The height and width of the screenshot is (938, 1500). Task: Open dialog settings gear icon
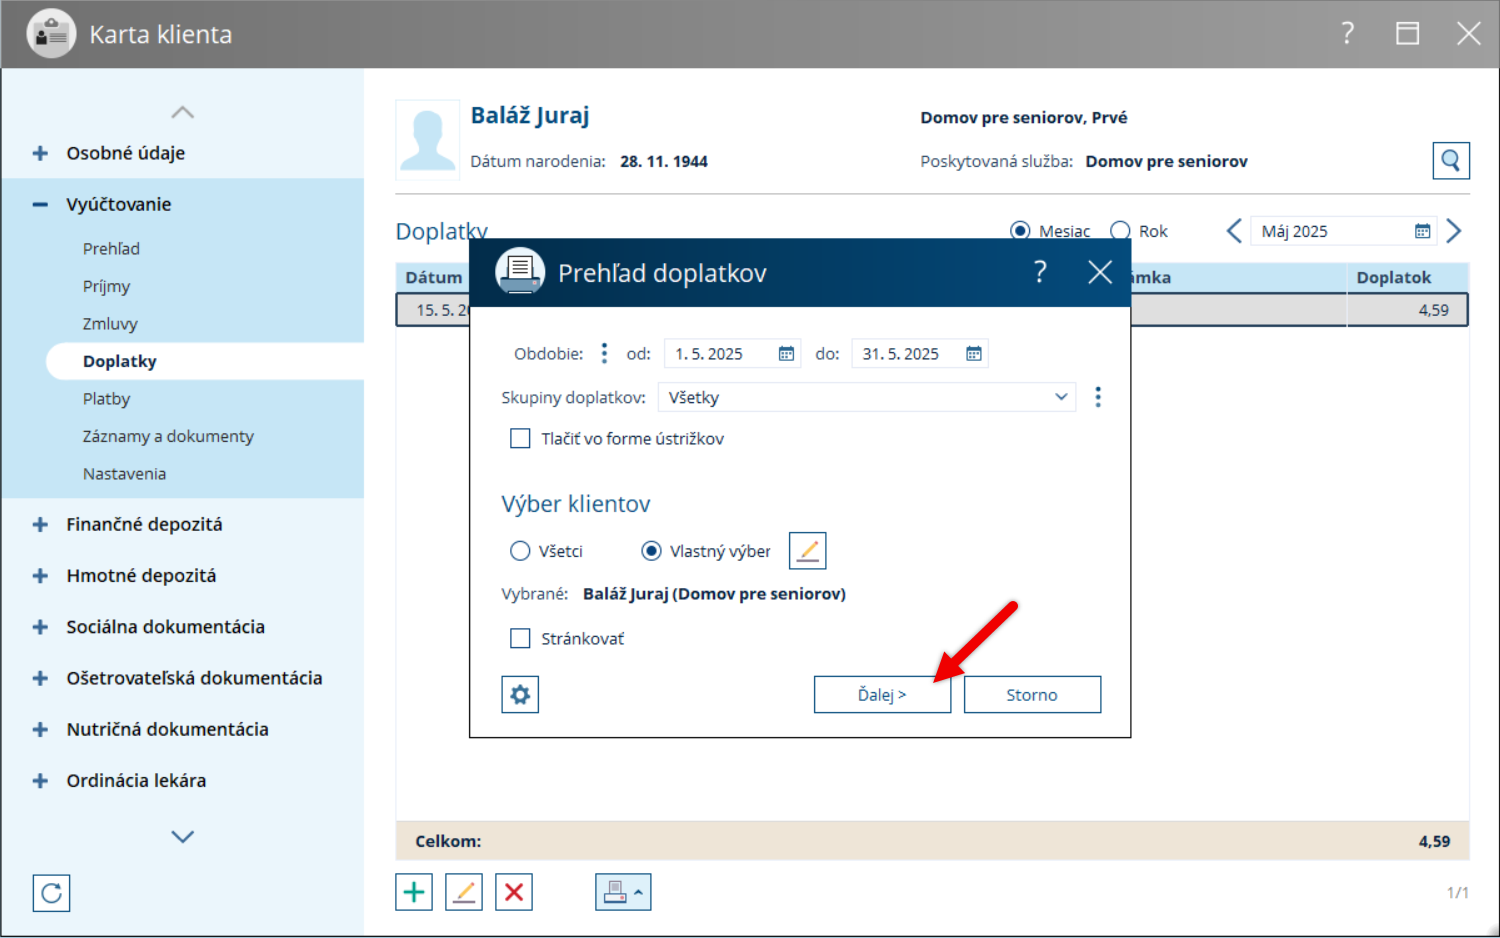point(520,694)
